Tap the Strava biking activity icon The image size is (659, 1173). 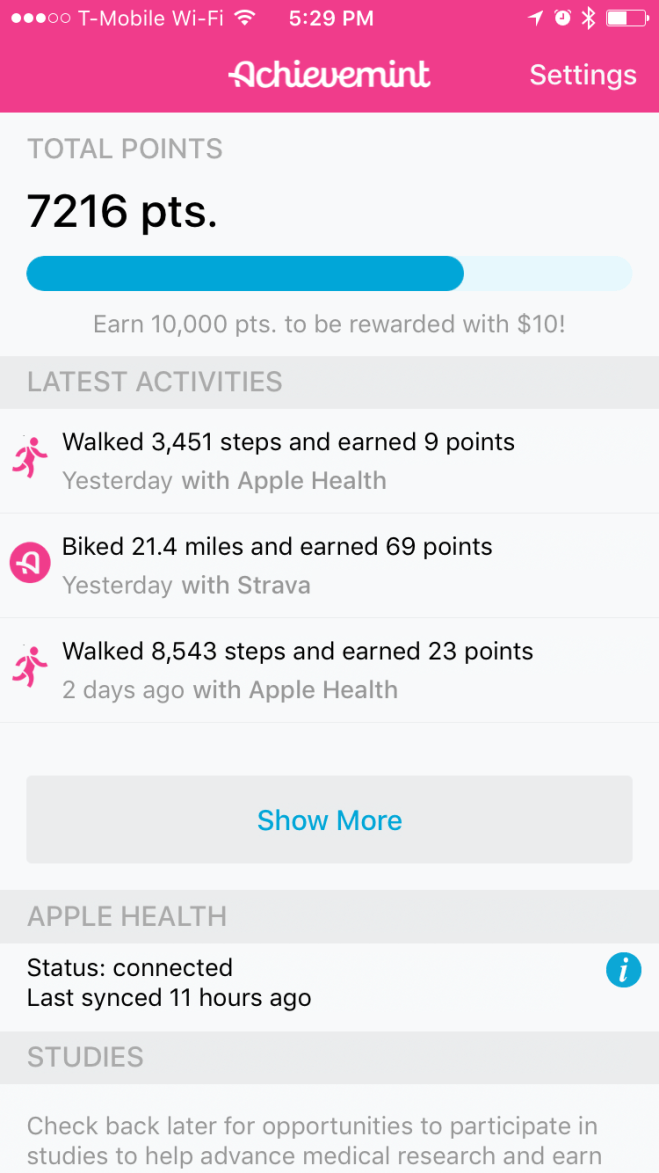(30, 564)
